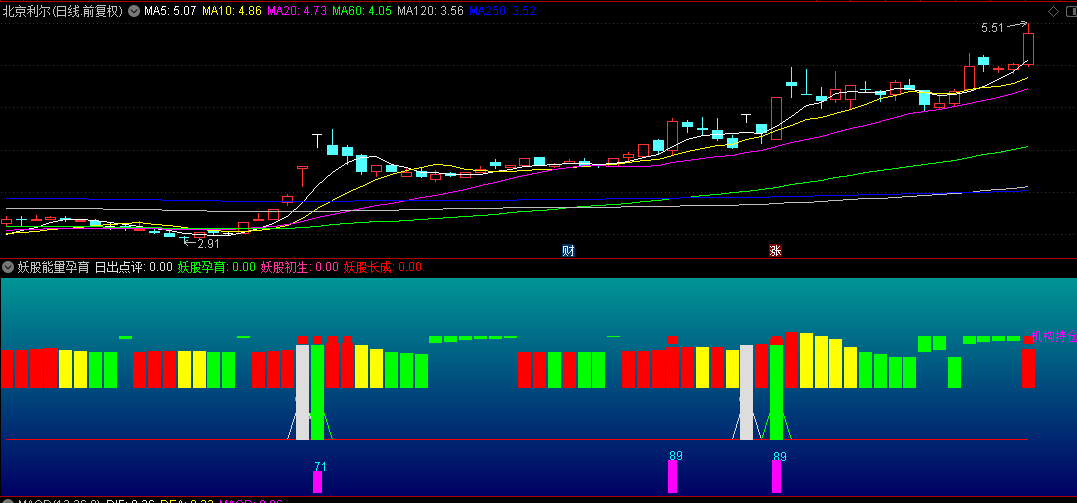Click the 财 financial event marker
The image size is (1077, 503).
[568, 251]
